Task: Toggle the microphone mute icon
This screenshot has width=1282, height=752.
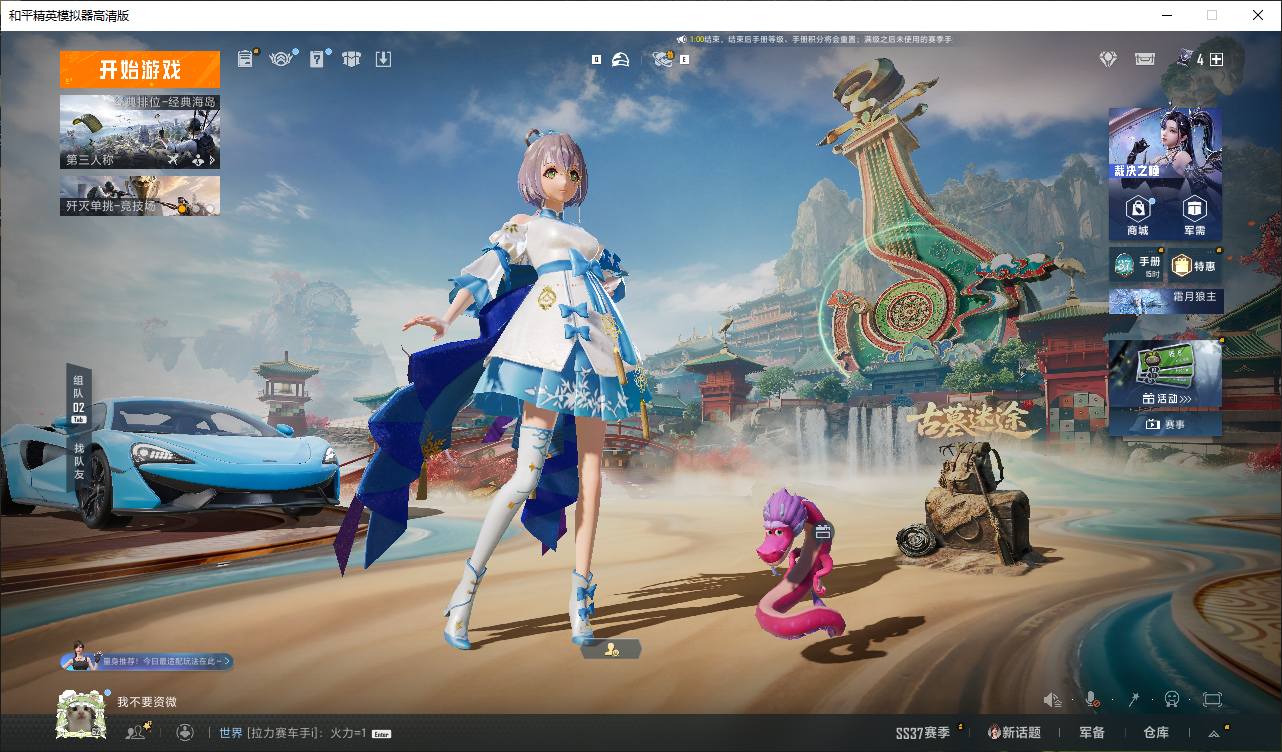Action: coord(1093,699)
